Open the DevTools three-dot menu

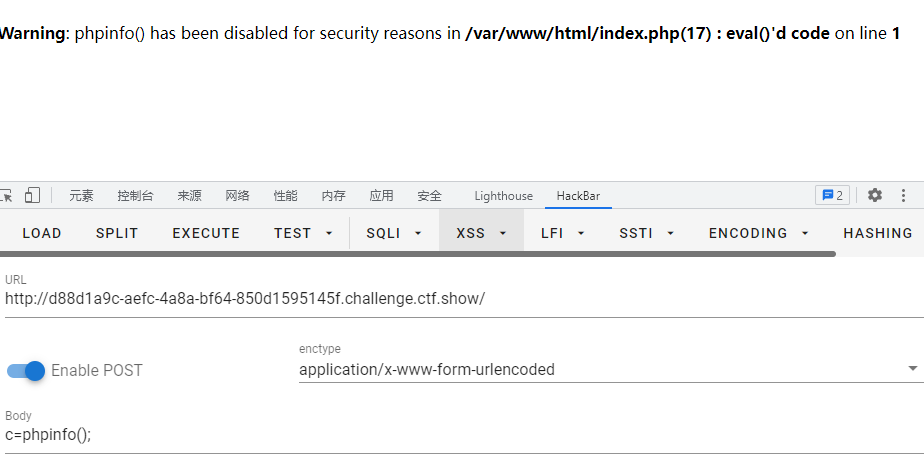(904, 196)
